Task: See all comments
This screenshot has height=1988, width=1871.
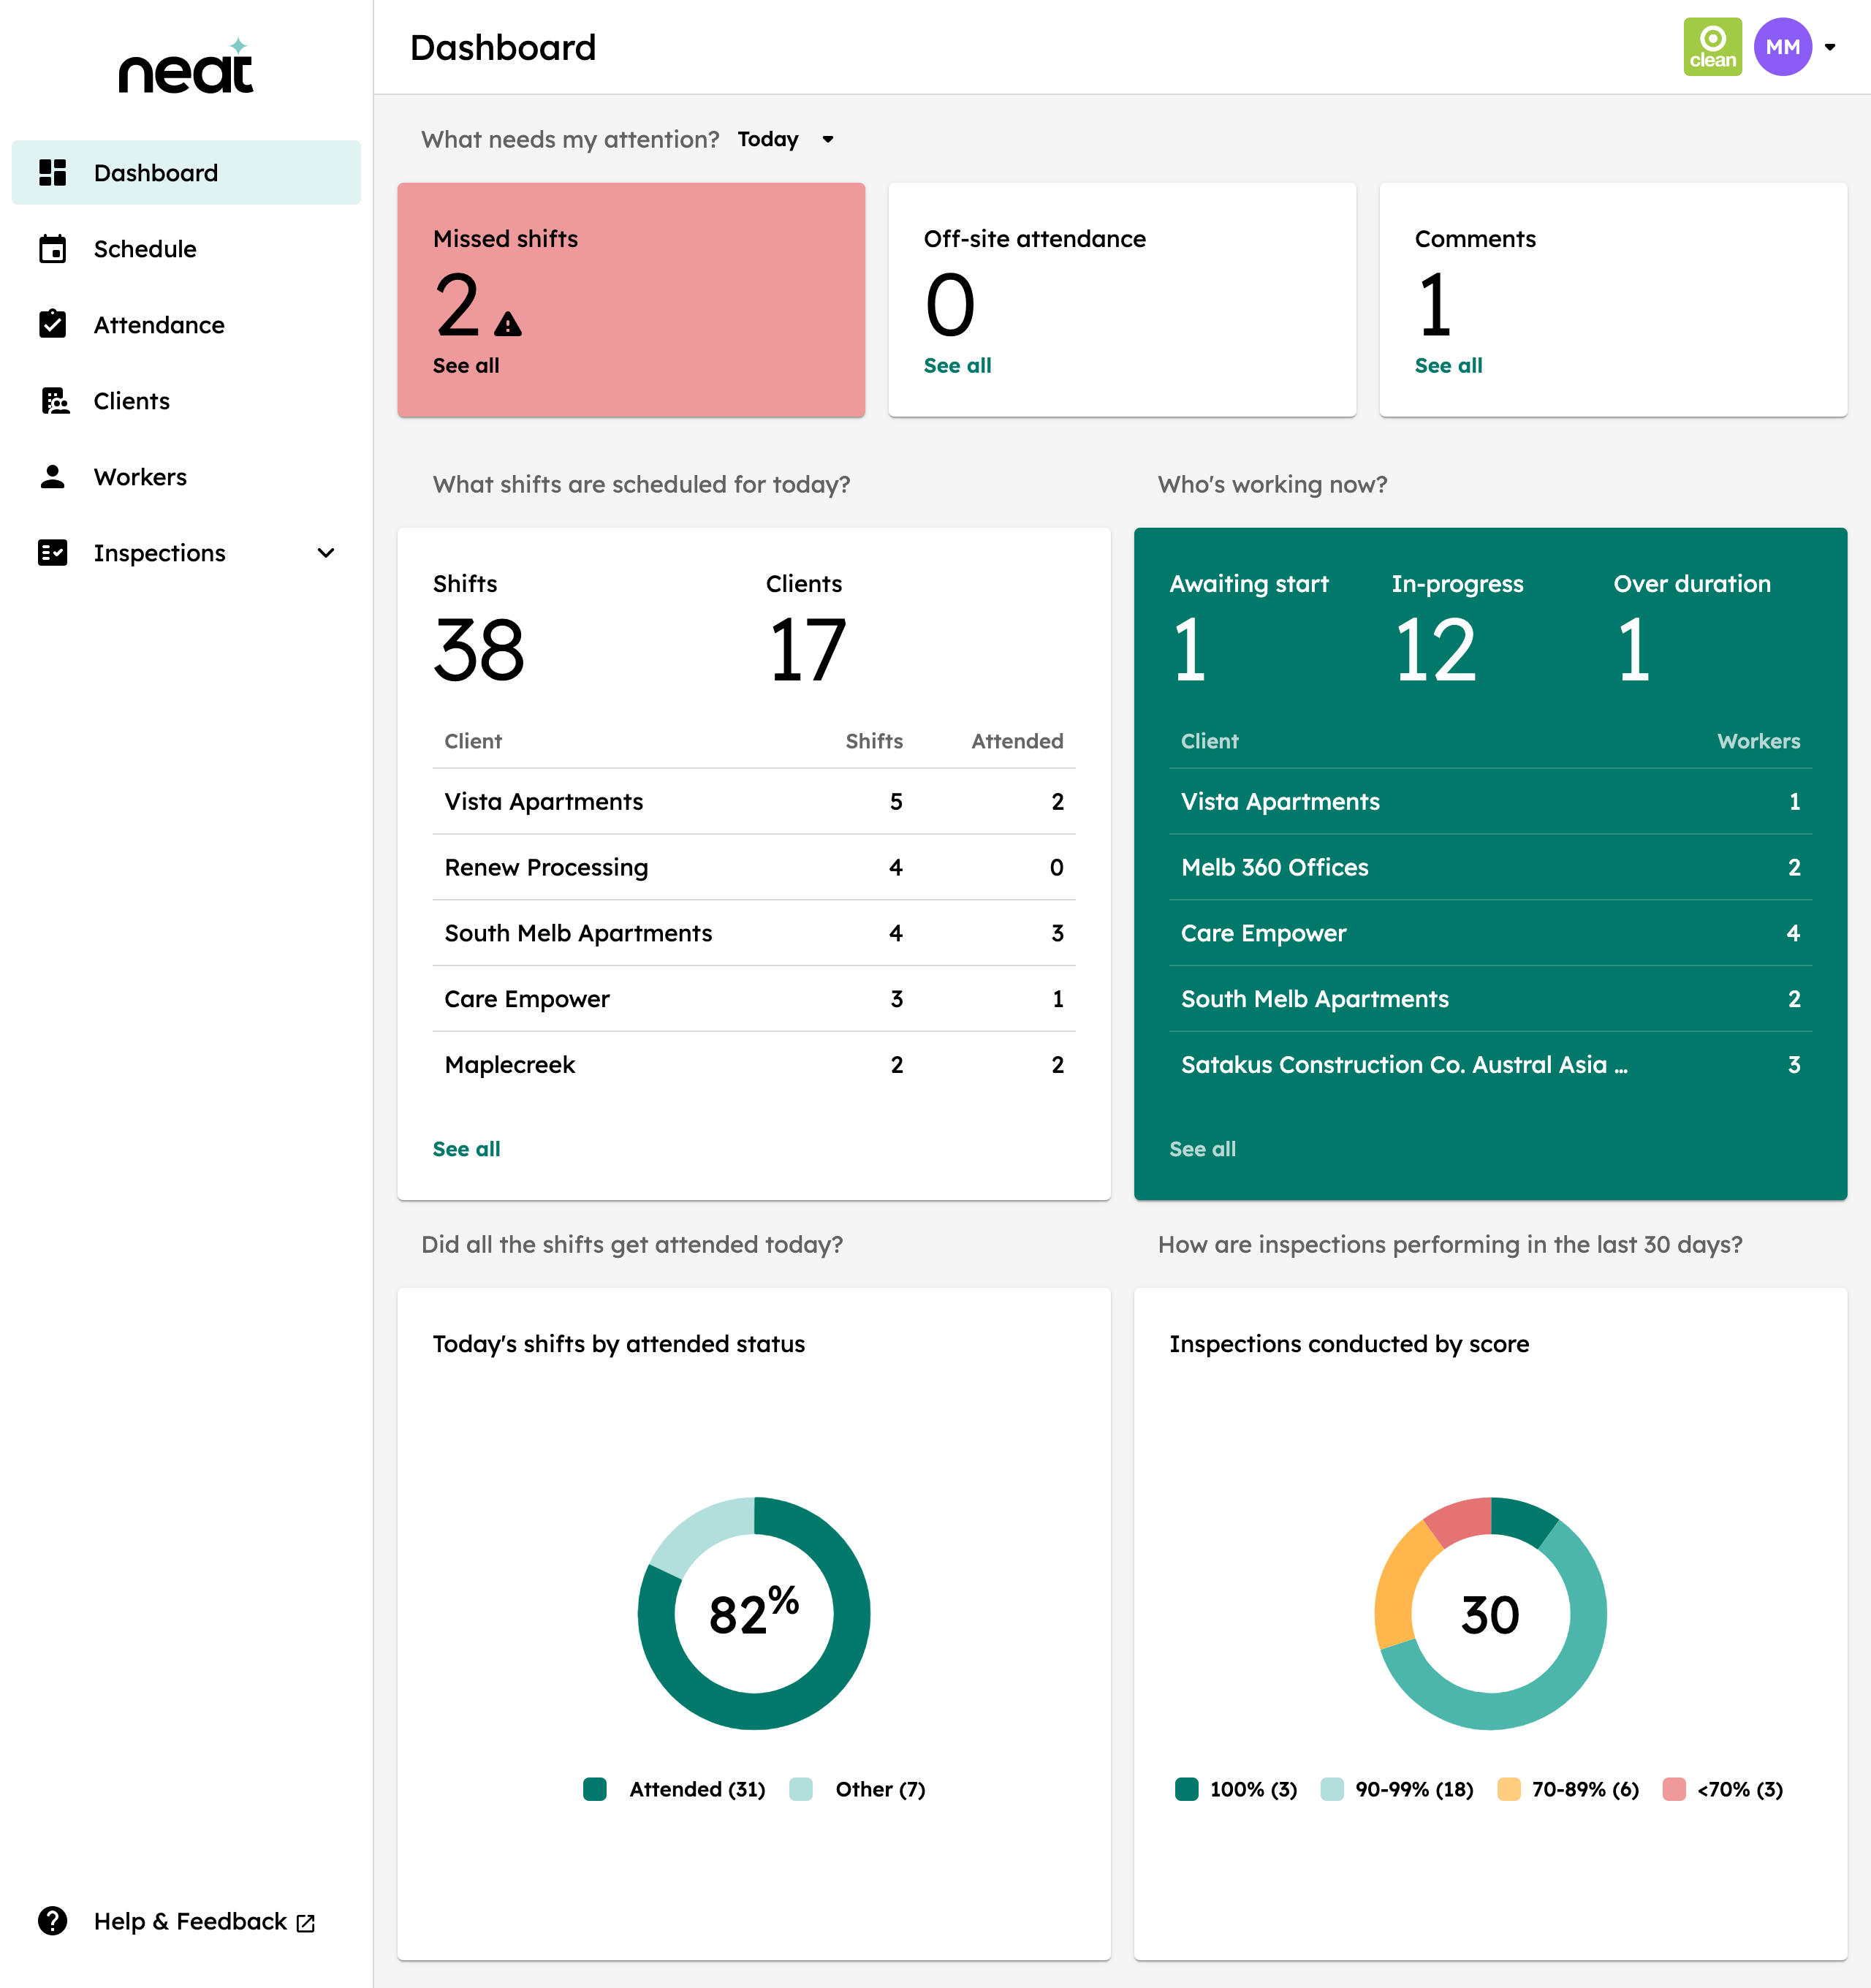Action: coord(1448,365)
